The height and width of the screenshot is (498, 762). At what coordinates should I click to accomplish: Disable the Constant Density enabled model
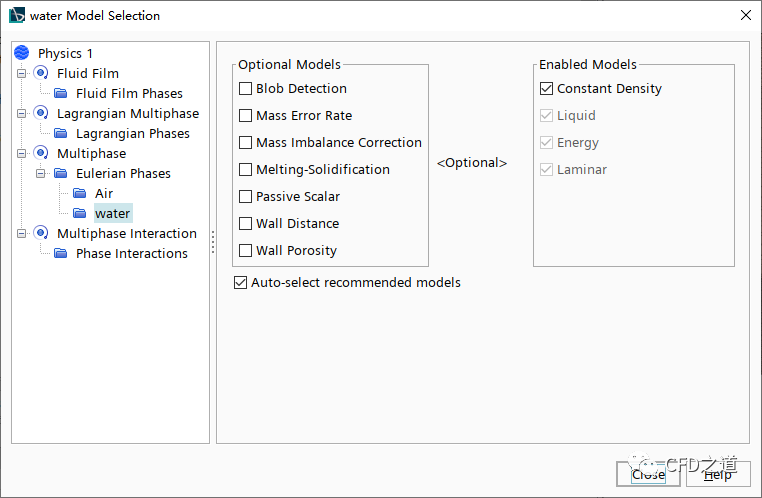(x=547, y=89)
